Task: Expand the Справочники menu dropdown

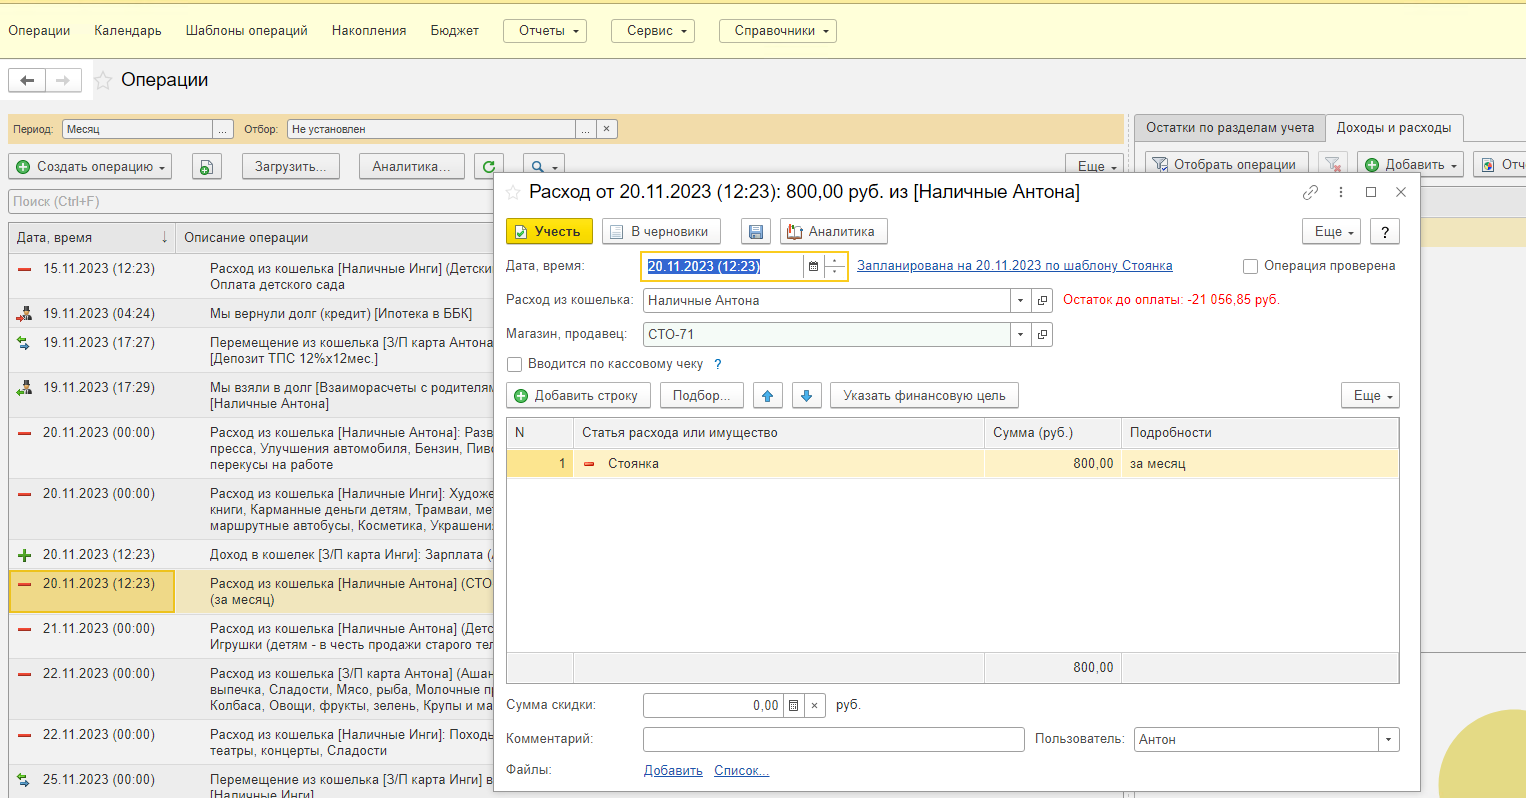Action: coord(778,31)
